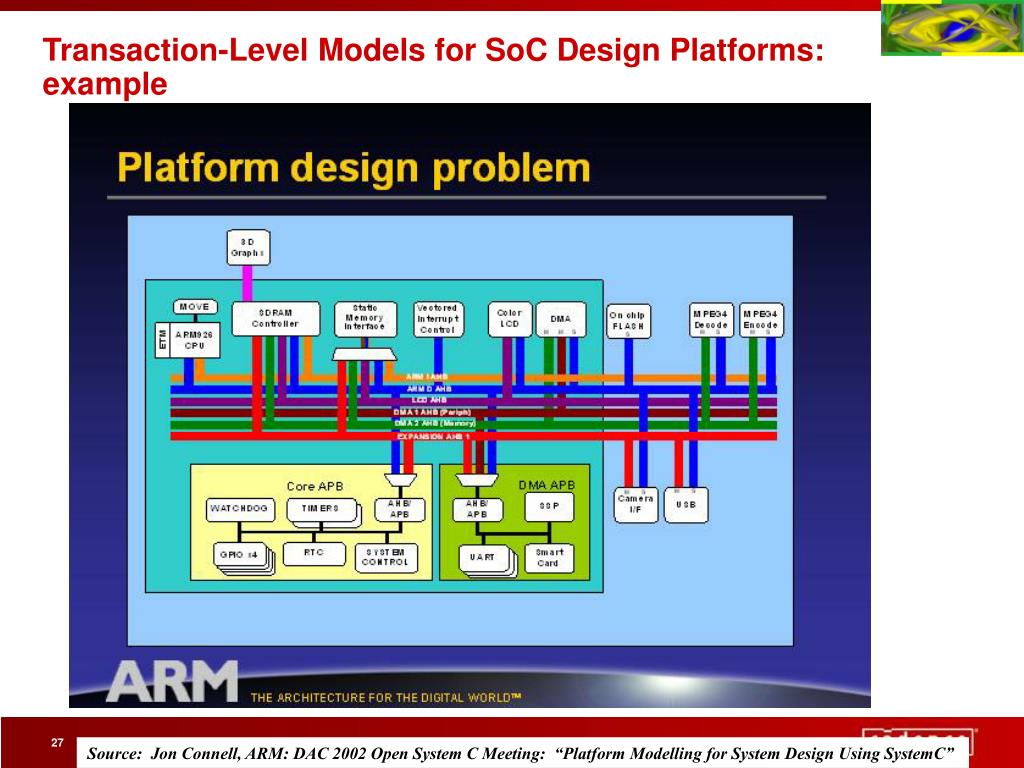Select the SYSTEM CONTROL block

(x=385, y=558)
